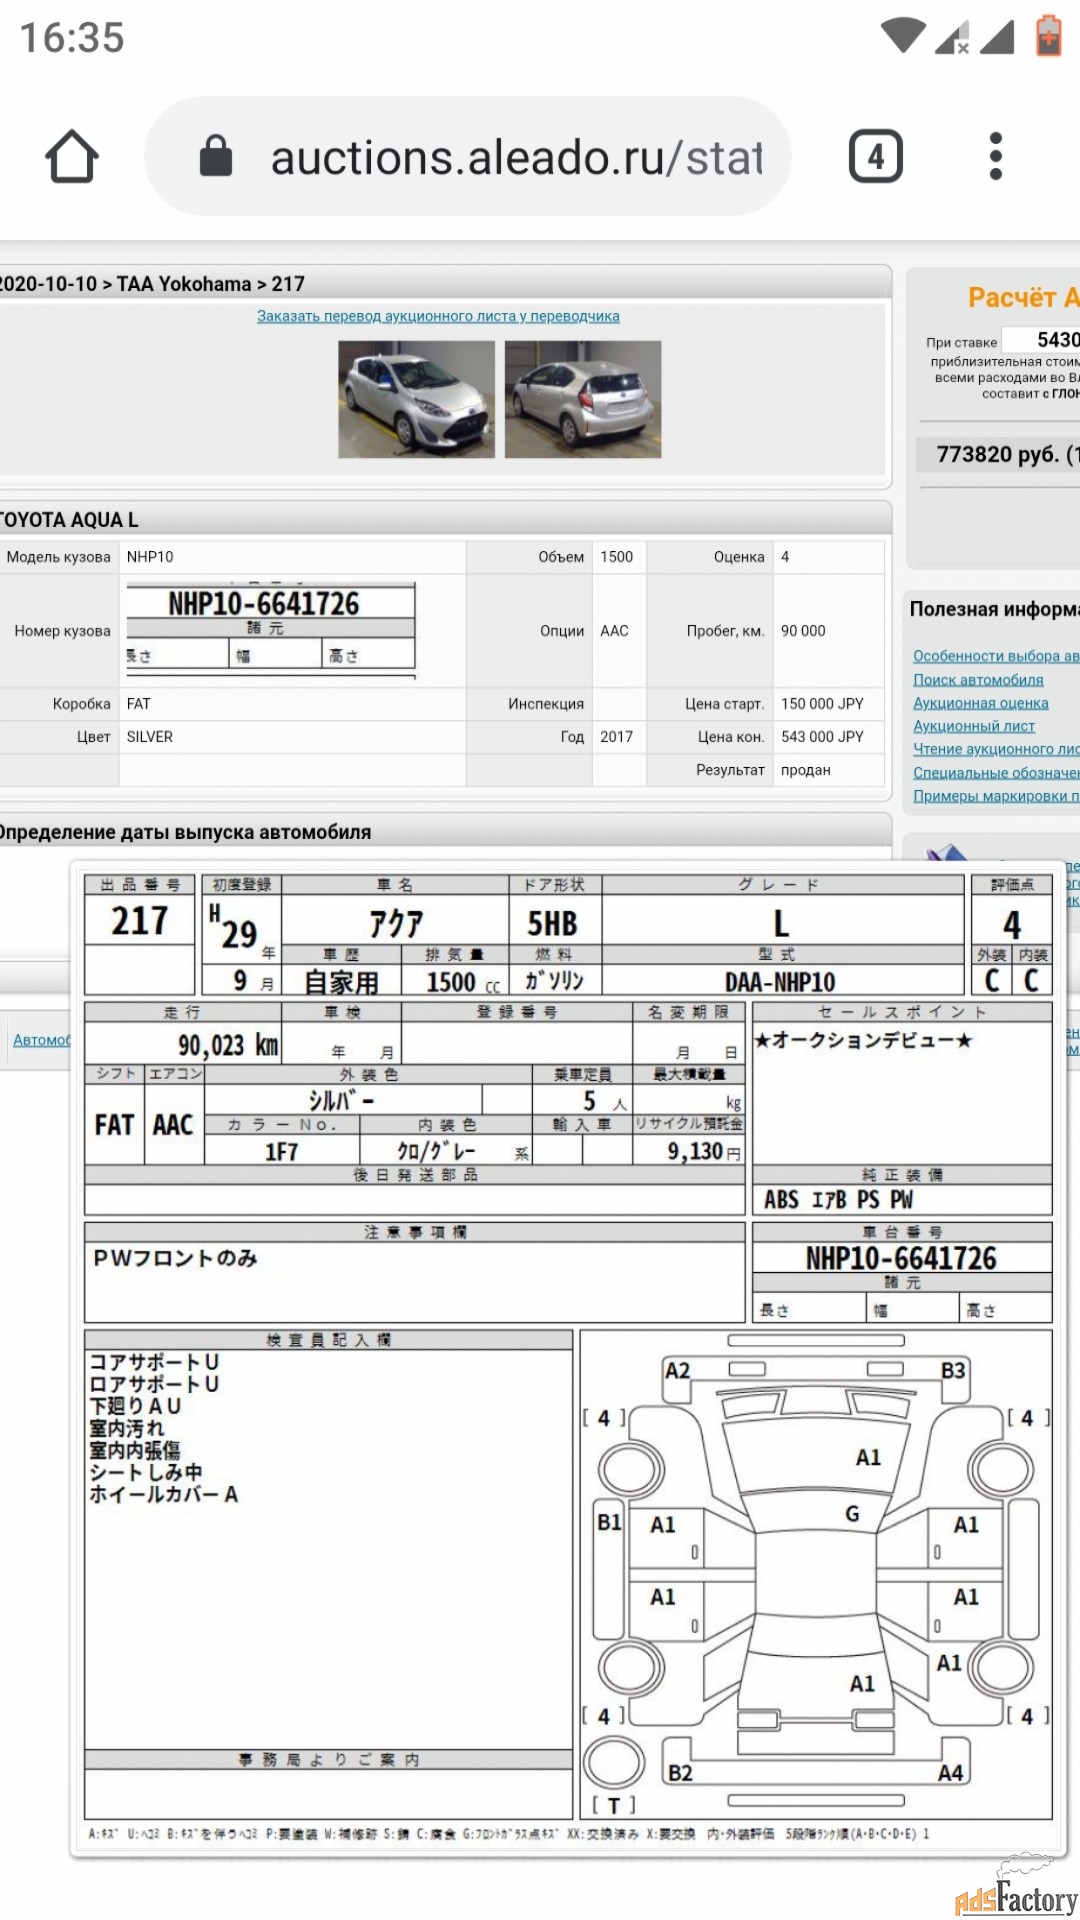
Task: Click the auction sheet translation order link
Action: click(x=438, y=316)
